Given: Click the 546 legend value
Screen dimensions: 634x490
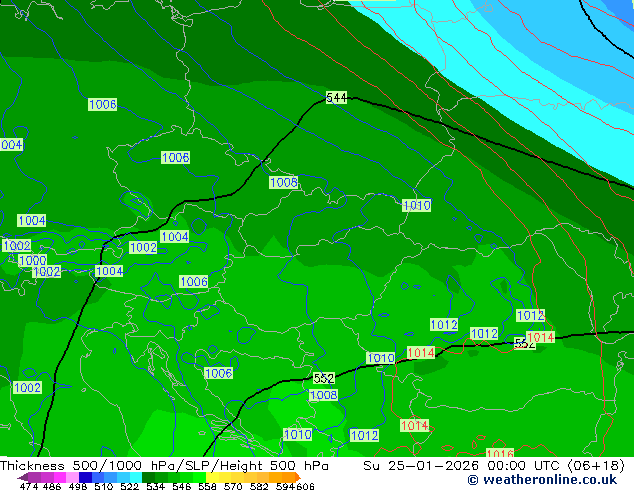Looking at the screenshot, I should (x=181, y=486).
